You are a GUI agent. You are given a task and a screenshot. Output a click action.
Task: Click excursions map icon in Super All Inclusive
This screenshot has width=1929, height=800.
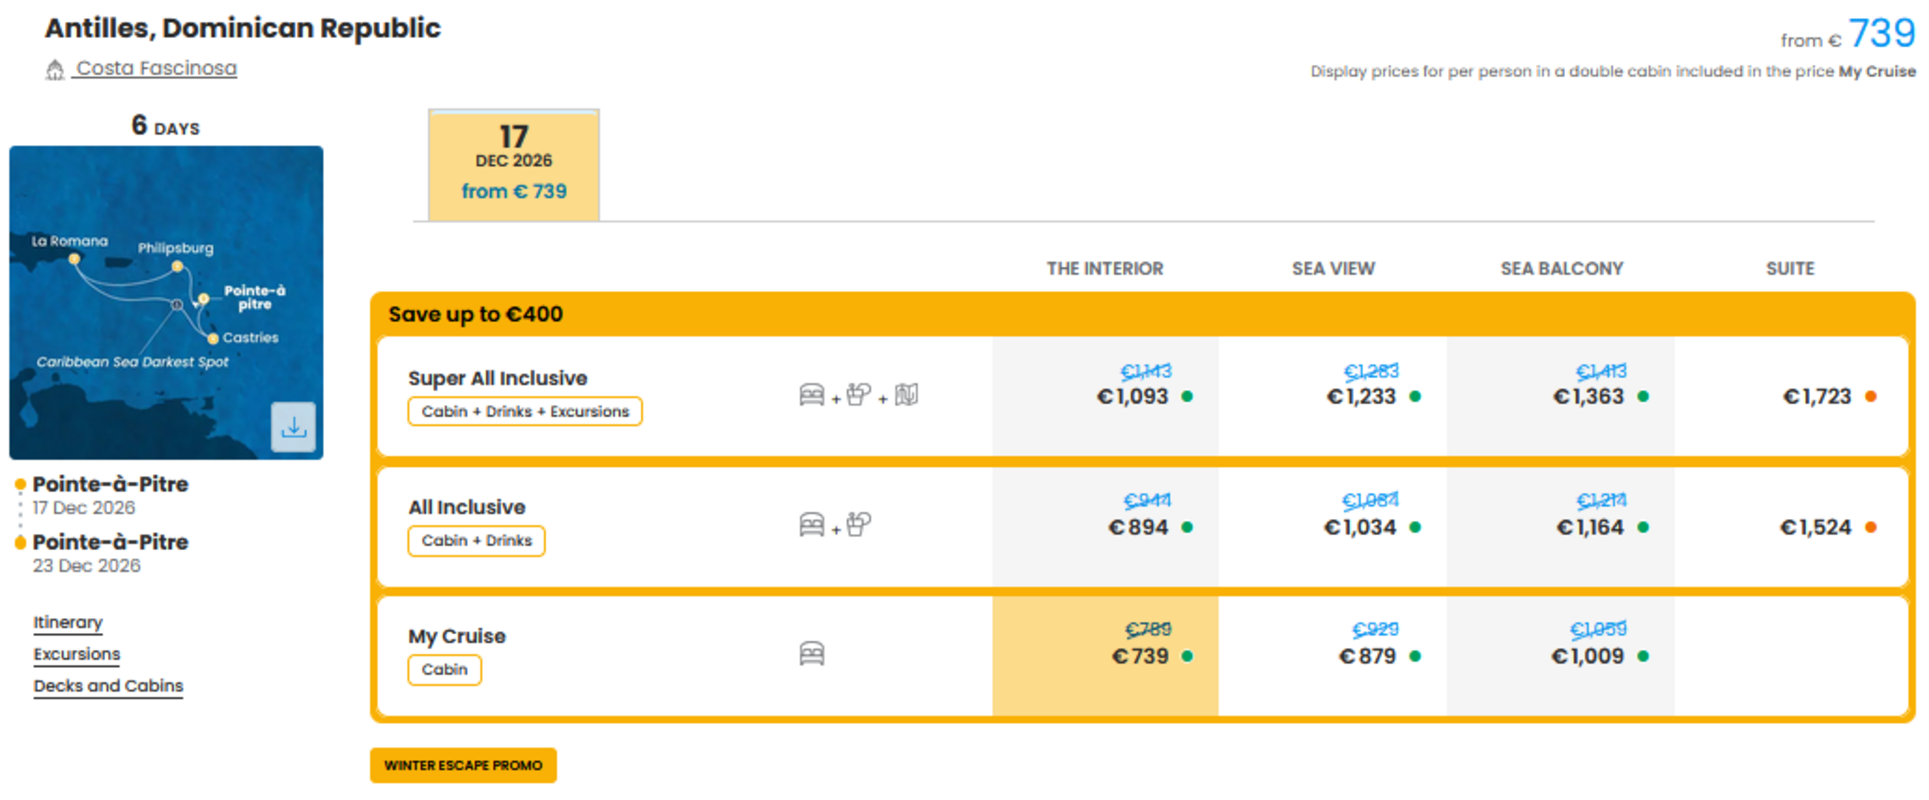coord(907,395)
